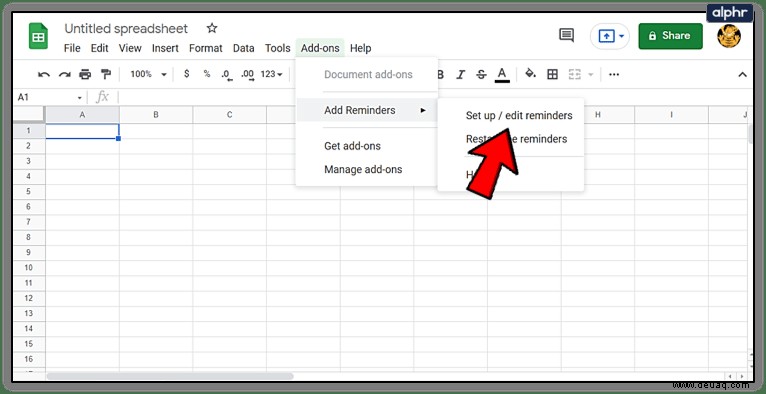Star the Untitled spreadsheet
766x394 pixels.
tap(212, 28)
